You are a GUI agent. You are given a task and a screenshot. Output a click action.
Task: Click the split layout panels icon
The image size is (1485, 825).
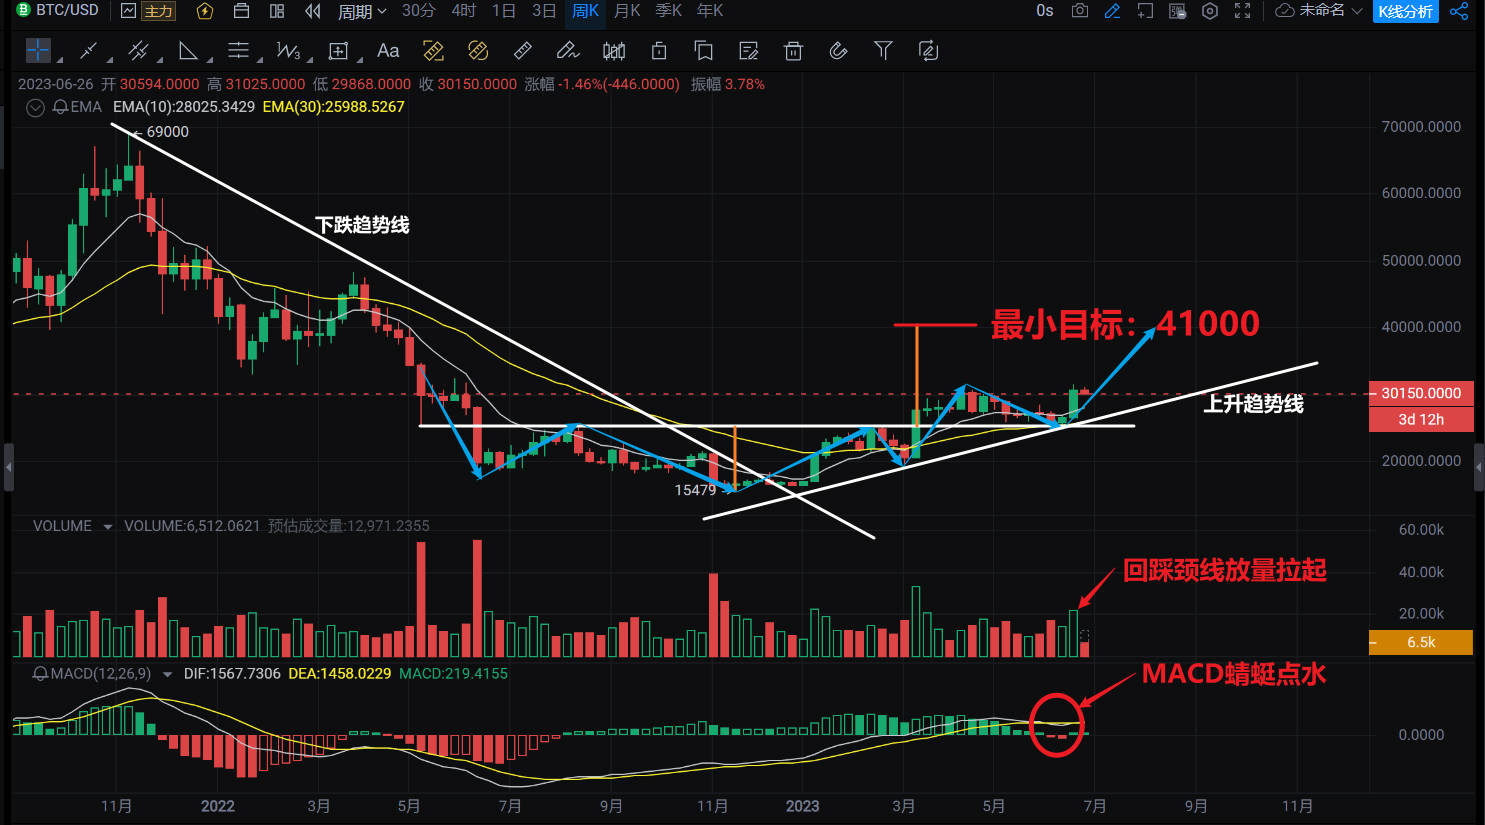(277, 11)
